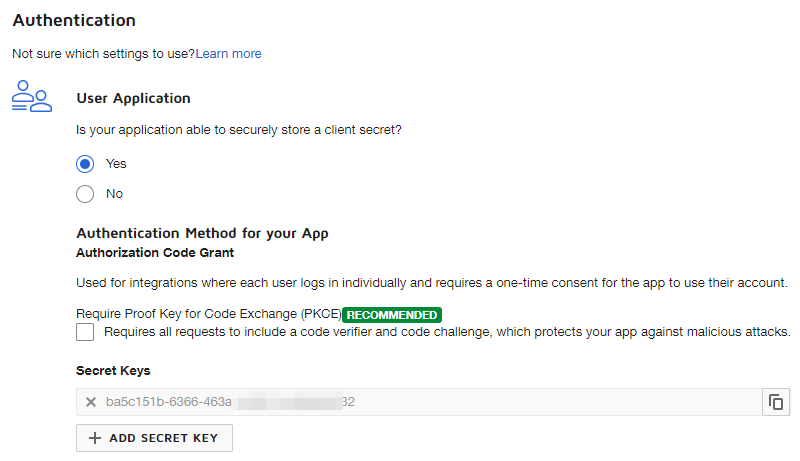Click the User Application section title

(x=133, y=98)
